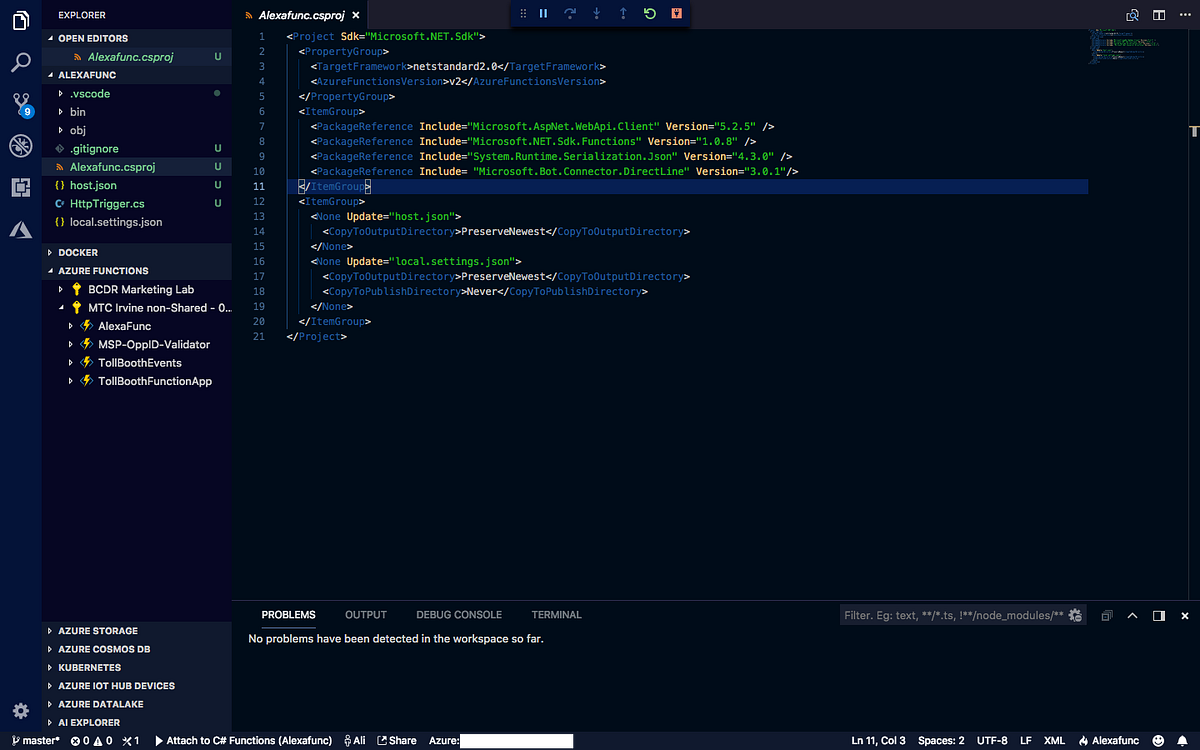This screenshot has height=750, width=1200.
Task: Pause the debugger in the debug toolbar
Action: (x=543, y=14)
